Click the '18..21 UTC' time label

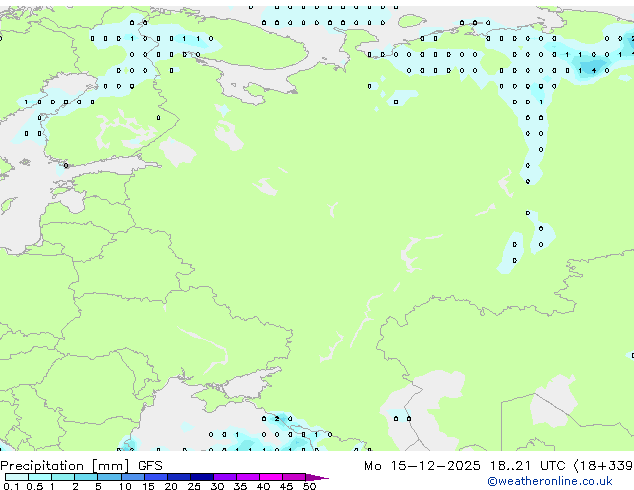click(527, 466)
